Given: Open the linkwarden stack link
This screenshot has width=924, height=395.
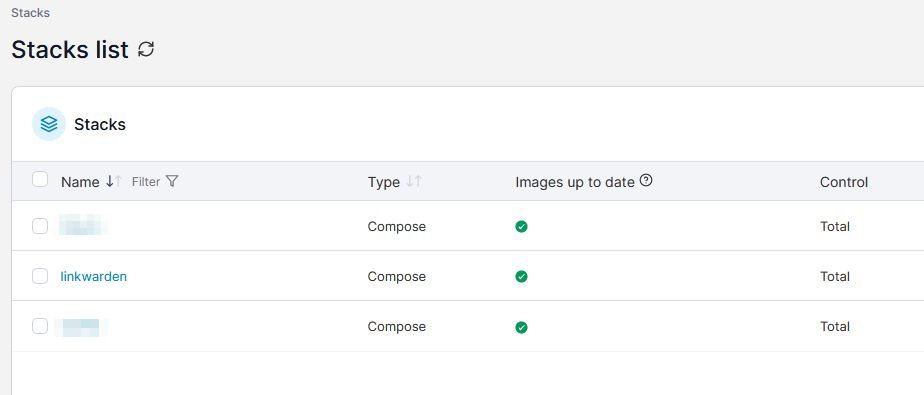Looking at the screenshot, I should [94, 276].
